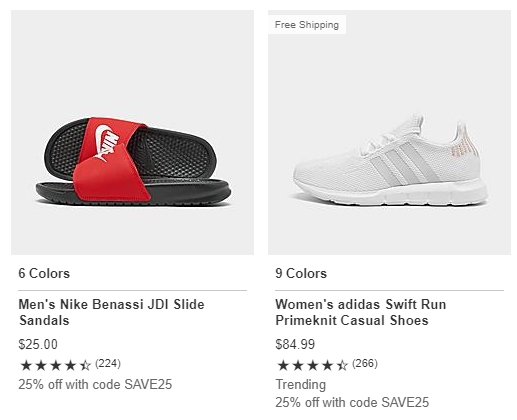Open the (224) reviews count for sandals
This screenshot has height=420, width=517.
(x=108, y=363)
